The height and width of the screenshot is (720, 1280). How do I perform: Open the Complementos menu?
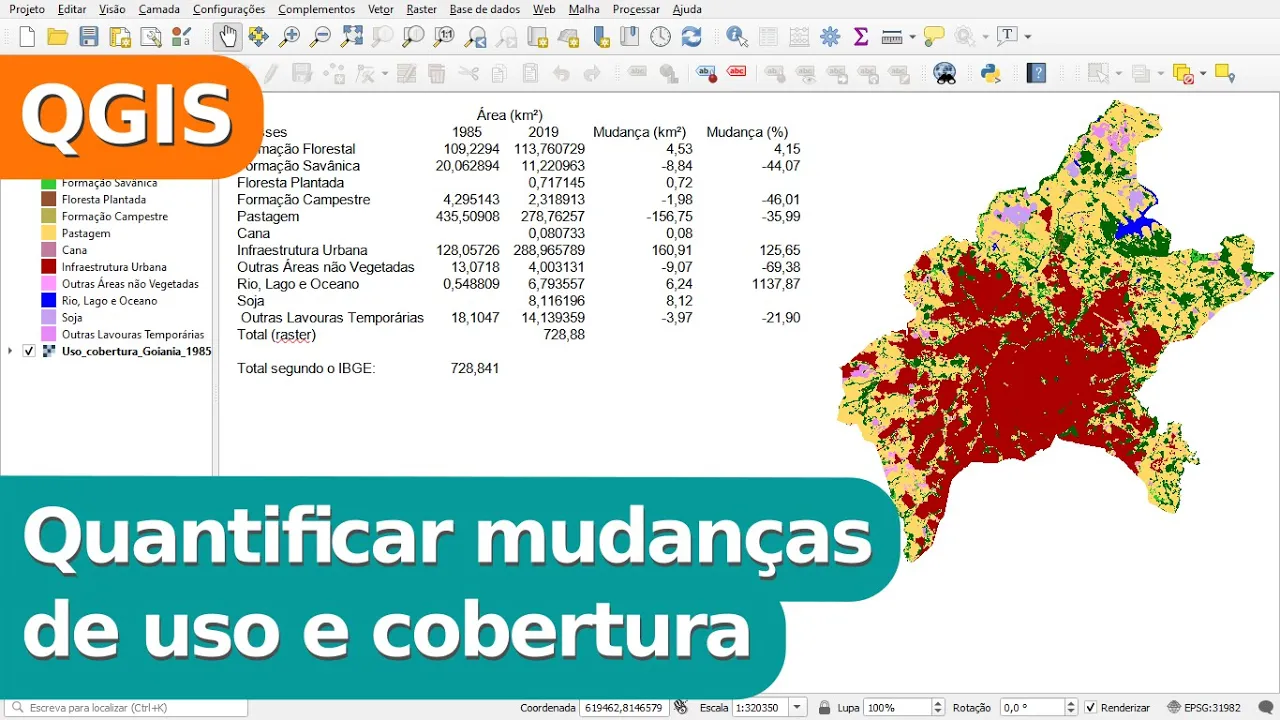316,9
